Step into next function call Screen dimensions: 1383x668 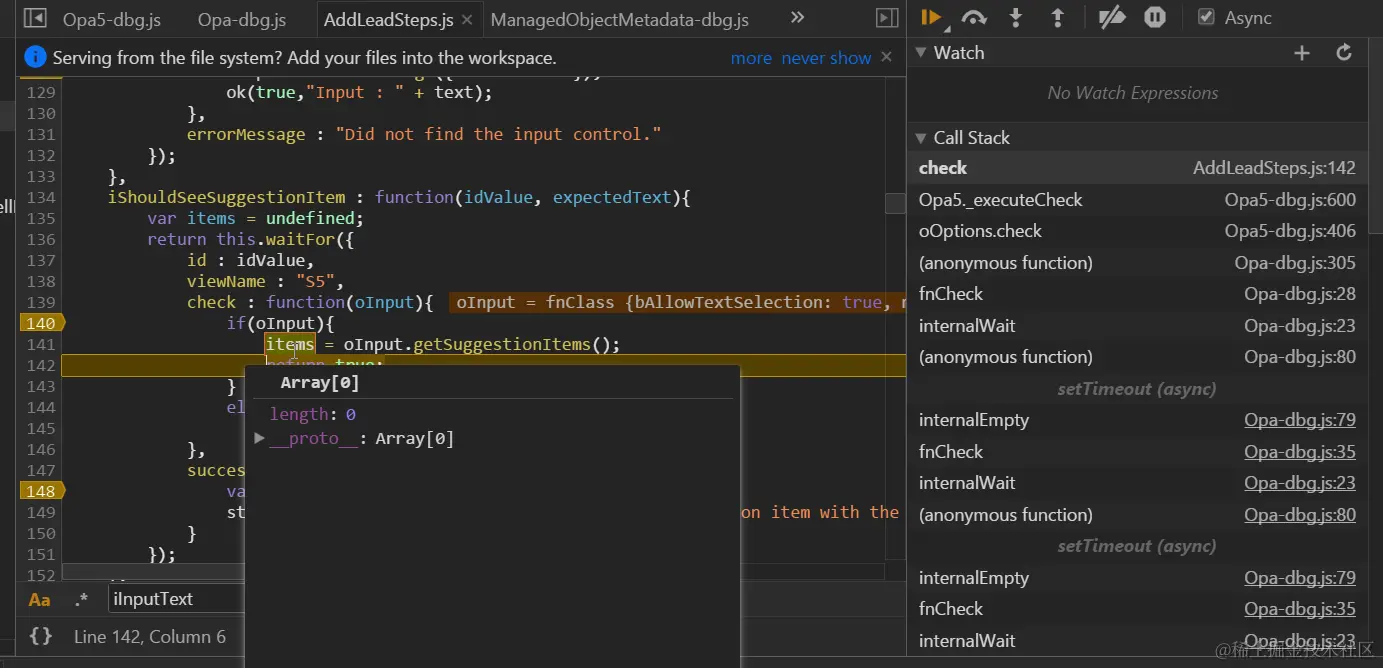[x=1016, y=17]
